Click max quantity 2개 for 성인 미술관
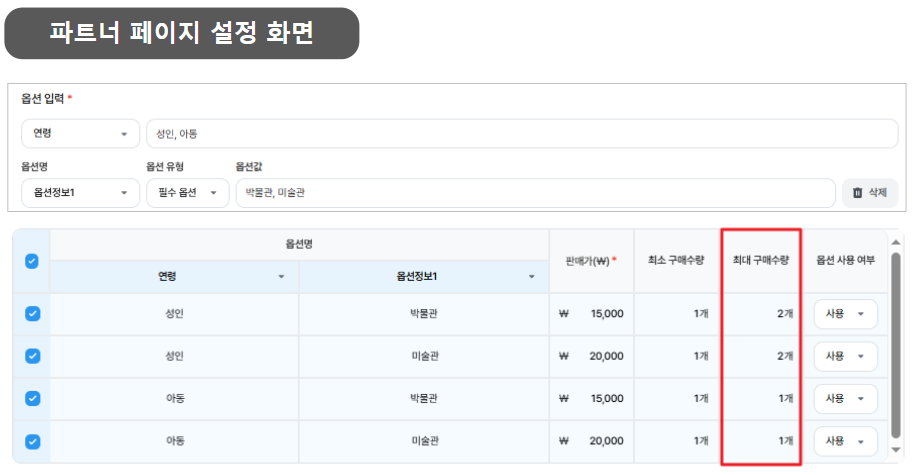913x475 pixels. click(784, 356)
